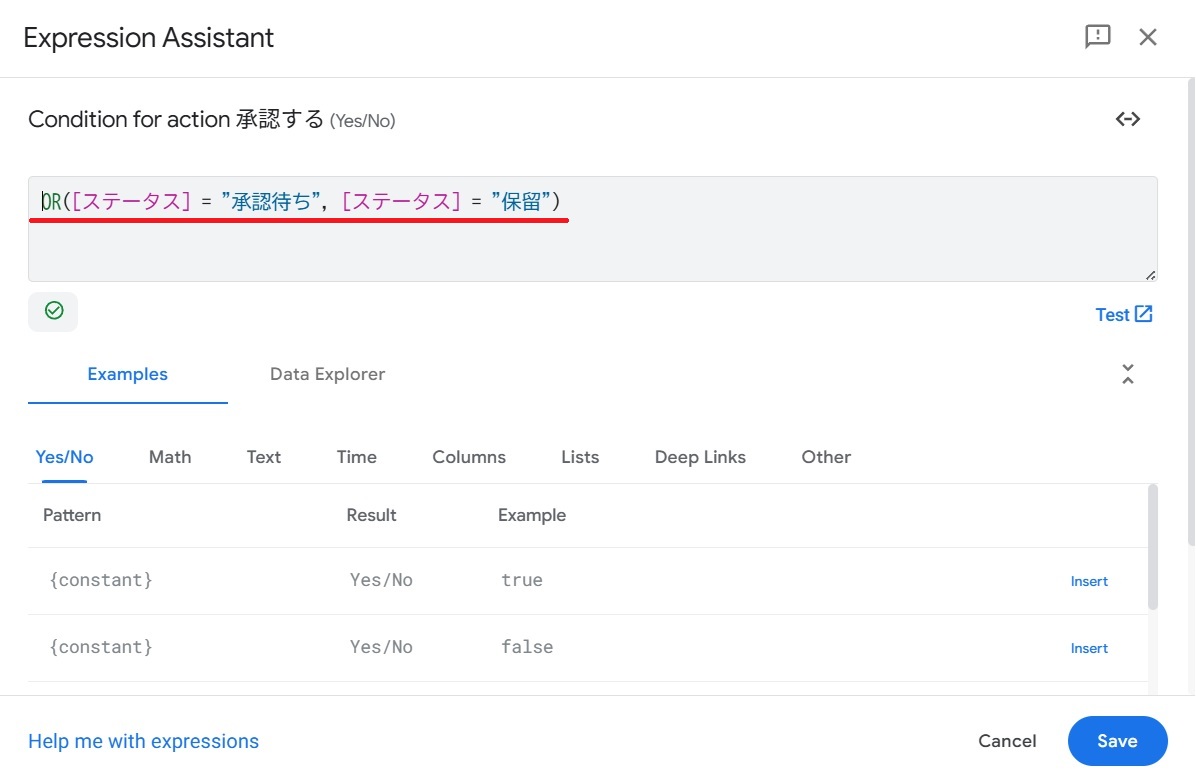Click the expand-width arrows icon
Image resolution: width=1196 pixels, height=782 pixels.
click(x=1128, y=119)
